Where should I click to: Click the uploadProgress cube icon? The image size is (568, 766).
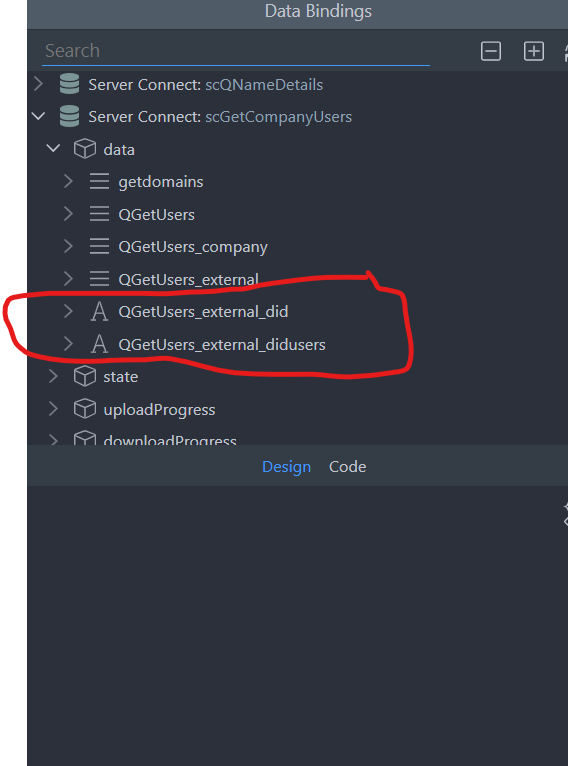click(84, 409)
